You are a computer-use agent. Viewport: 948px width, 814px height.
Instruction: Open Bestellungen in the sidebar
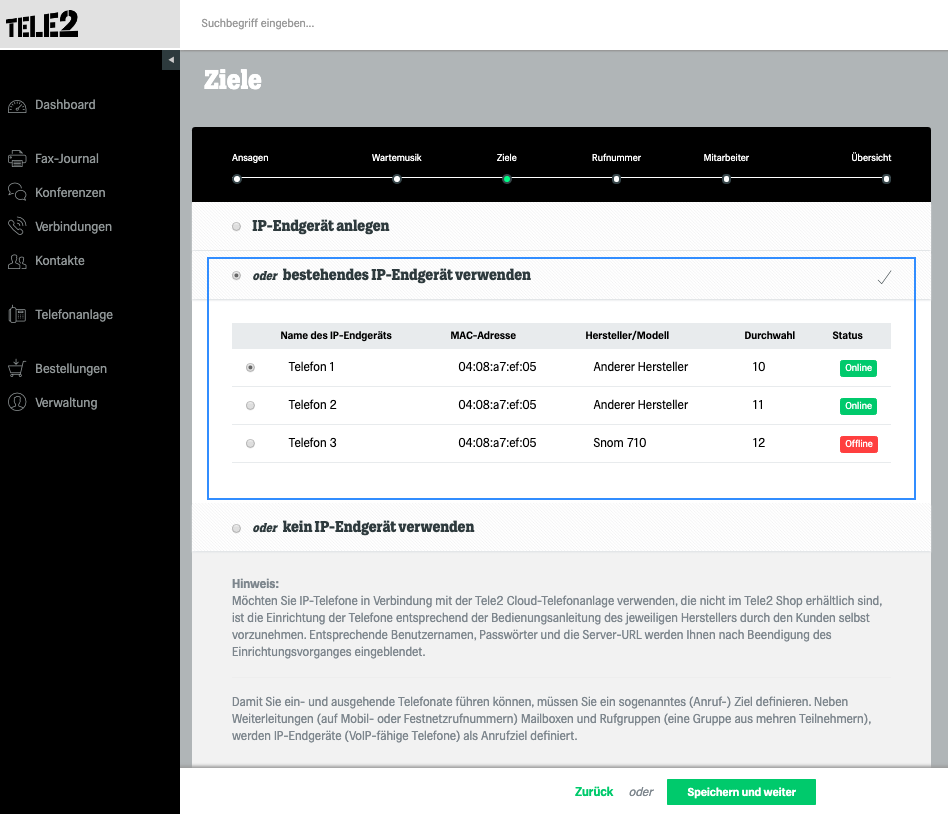[x=71, y=369]
